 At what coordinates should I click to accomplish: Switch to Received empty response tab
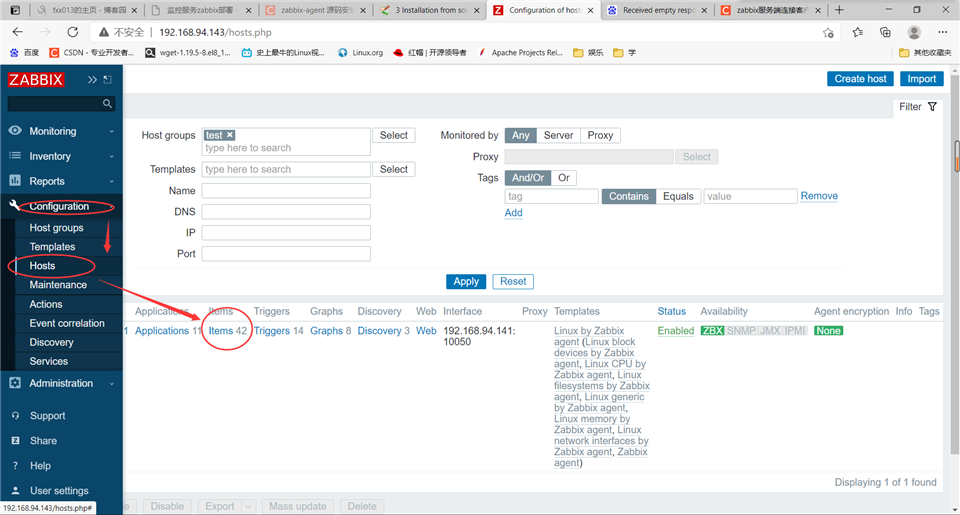pos(658,10)
